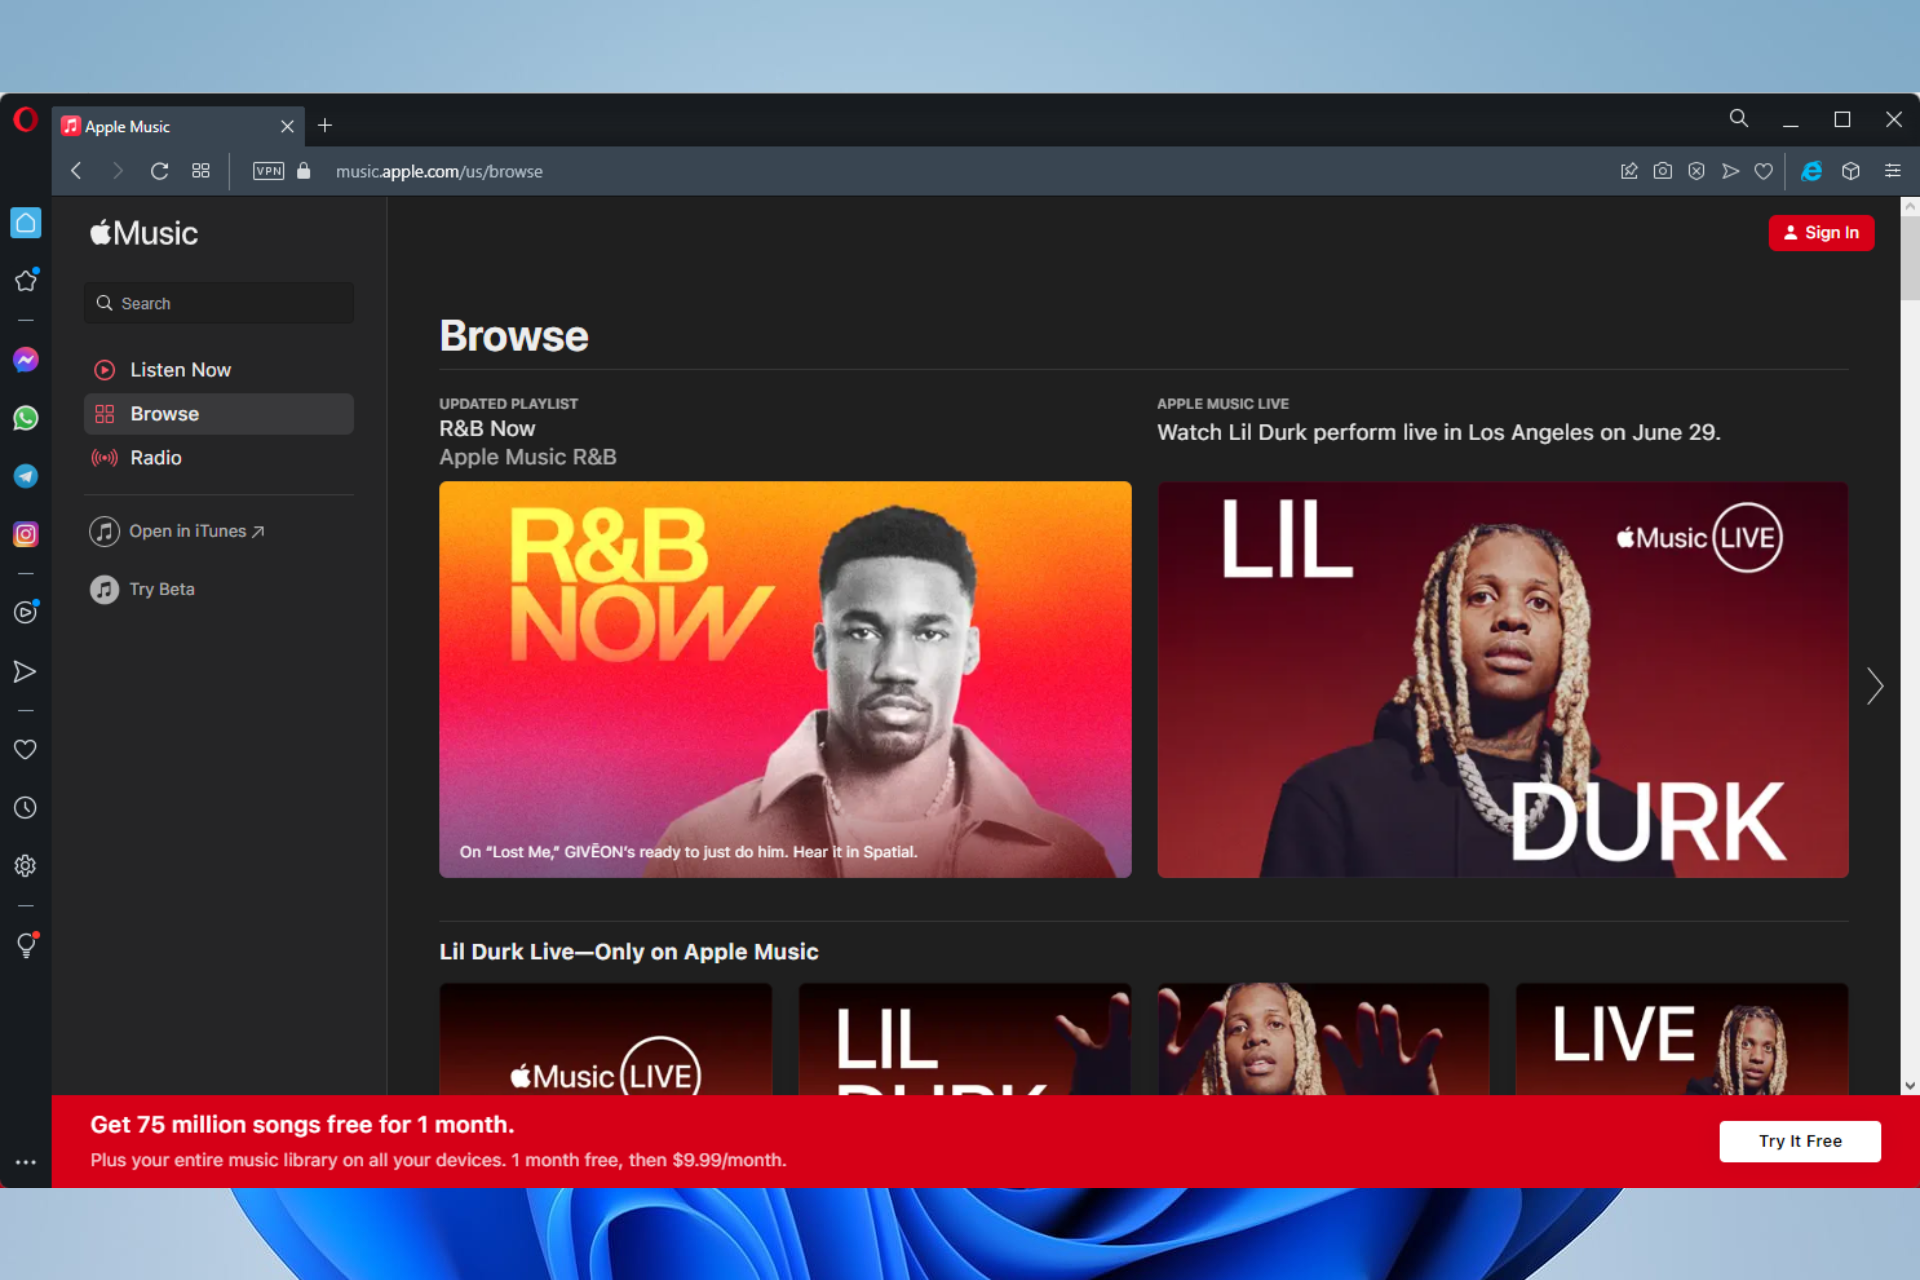This screenshot has width=1920, height=1280.
Task: Click the camera icon in the toolbar
Action: (1661, 170)
